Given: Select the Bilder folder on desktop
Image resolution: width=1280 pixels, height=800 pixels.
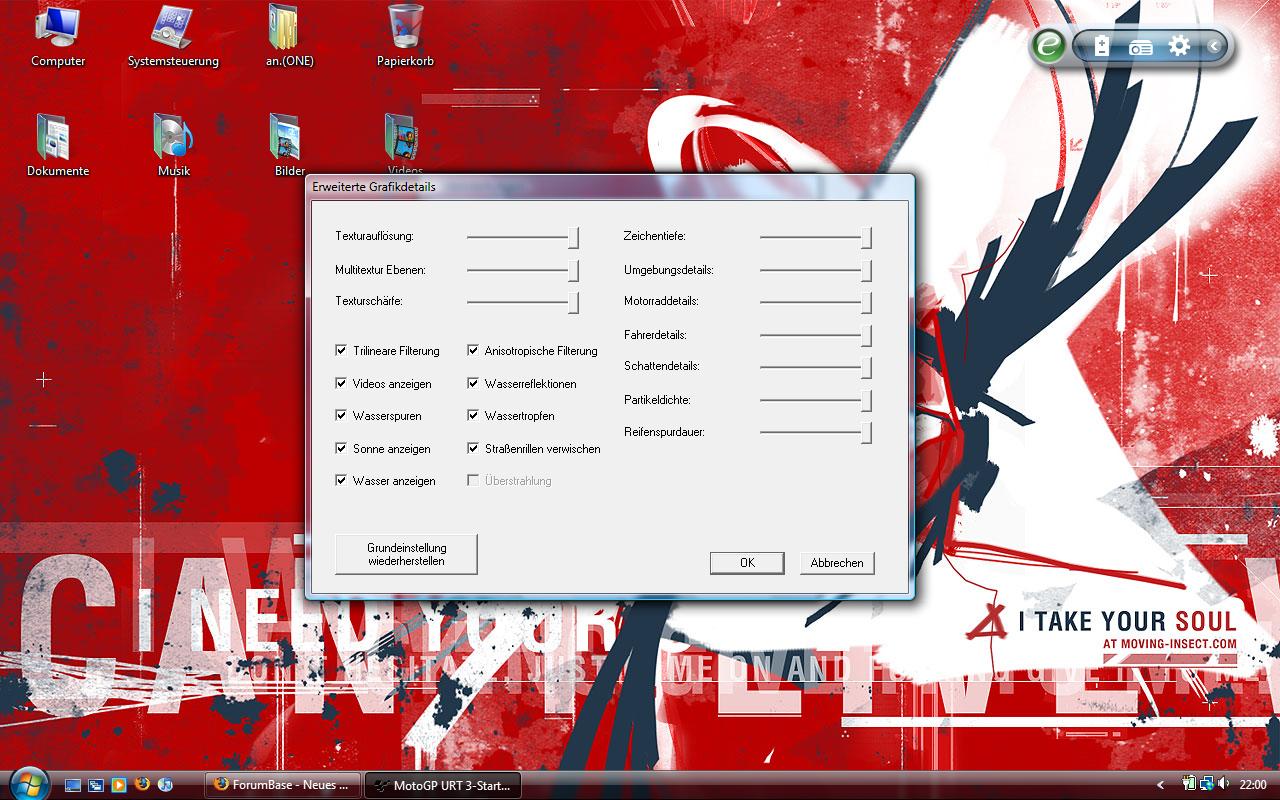Looking at the screenshot, I should click(x=289, y=146).
